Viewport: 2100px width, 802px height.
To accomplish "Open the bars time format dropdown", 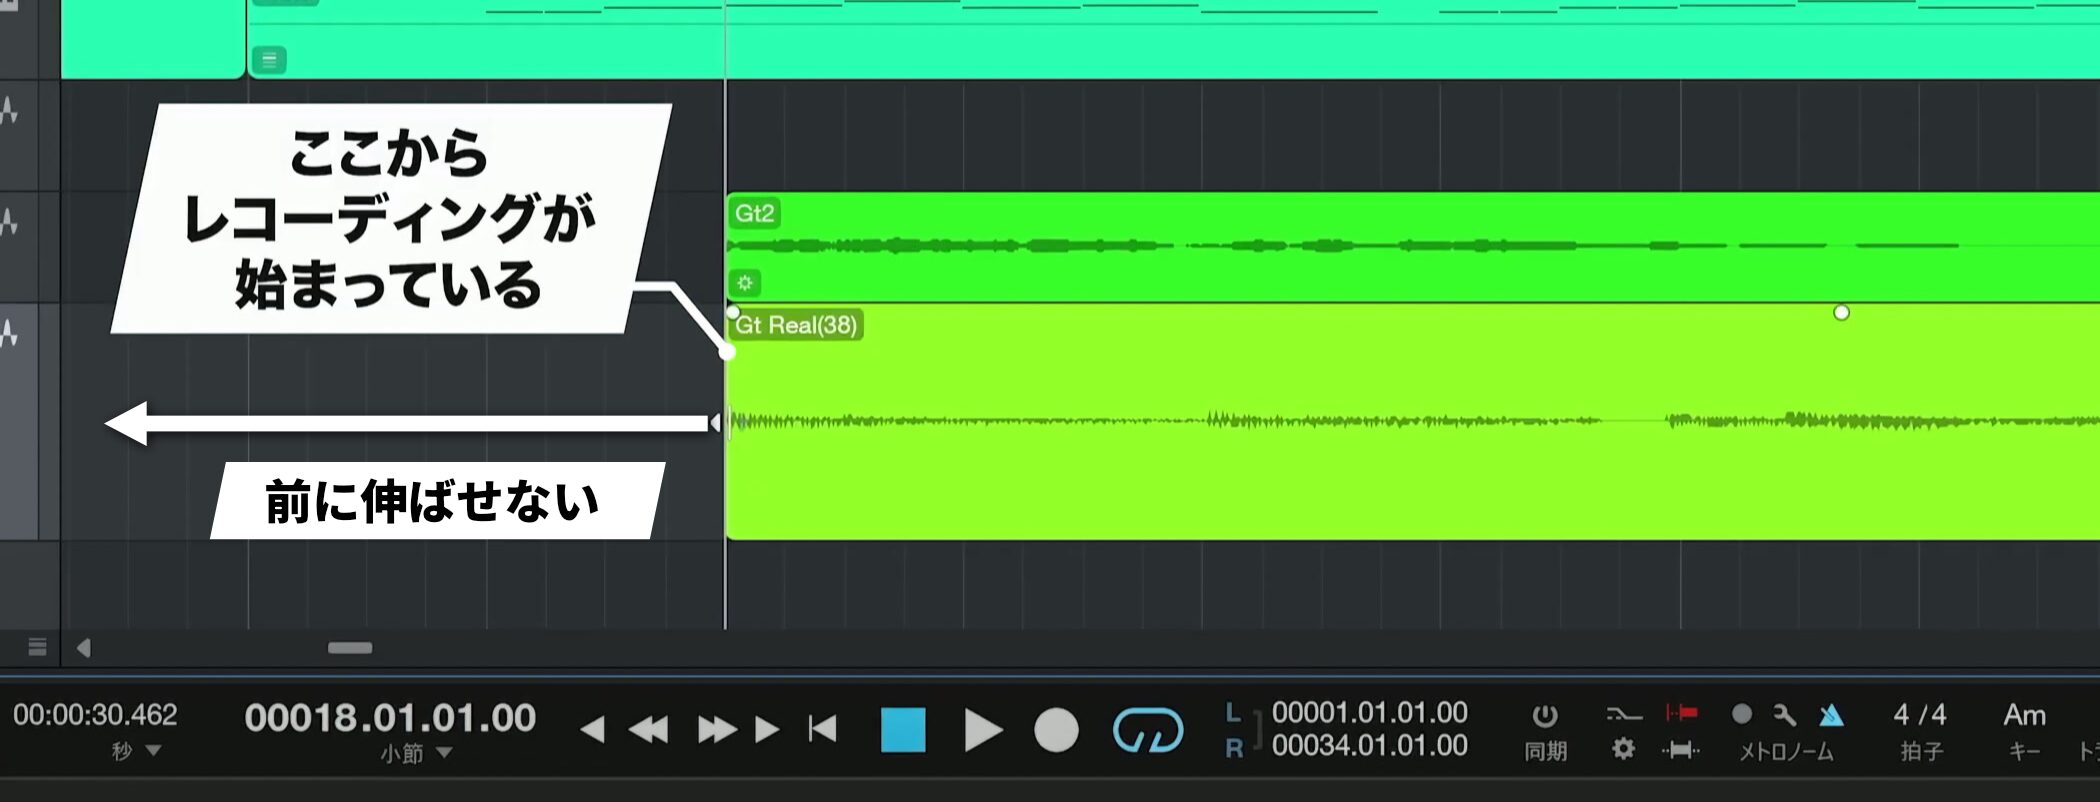I will coord(444,752).
